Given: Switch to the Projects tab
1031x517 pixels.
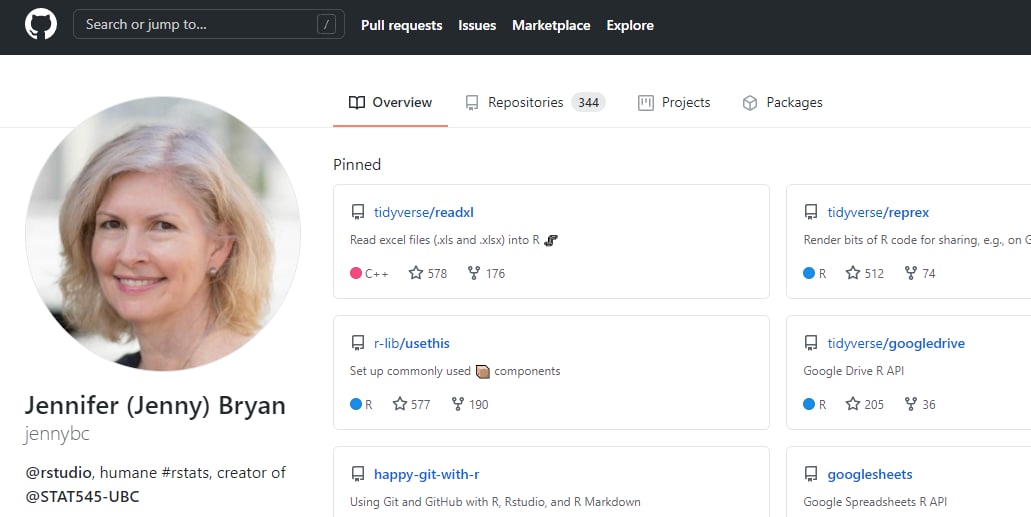Looking at the screenshot, I should tap(674, 103).
